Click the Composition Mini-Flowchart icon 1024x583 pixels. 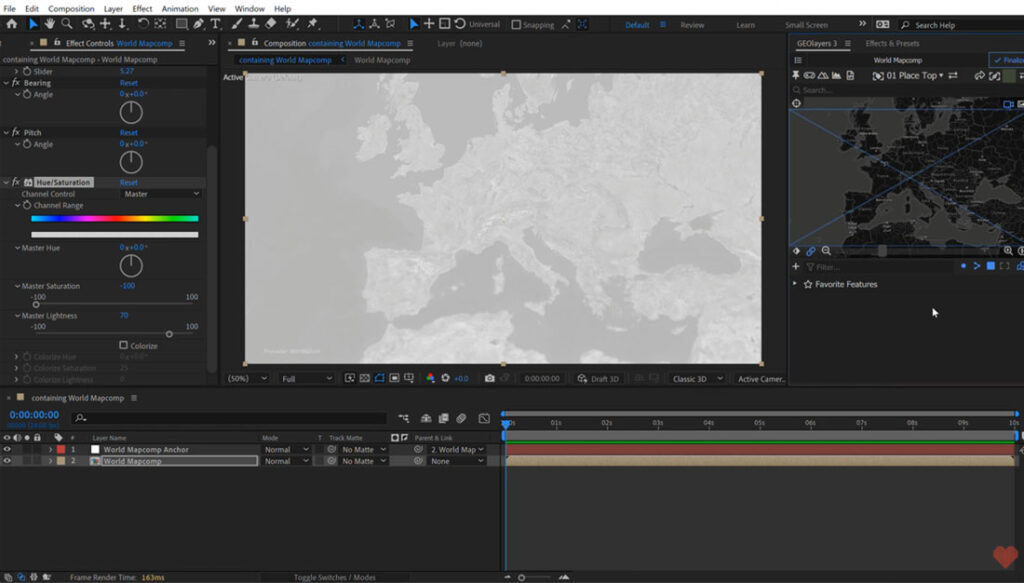tap(404, 418)
